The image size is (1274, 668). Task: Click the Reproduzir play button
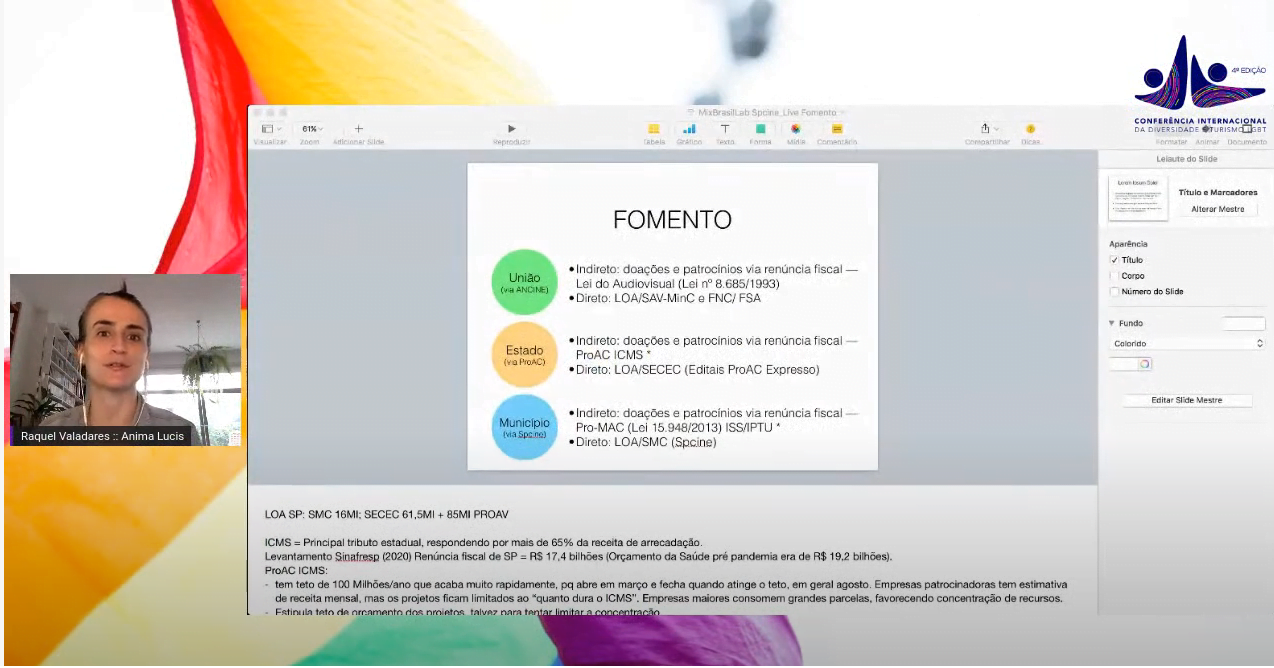pos(511,129)
